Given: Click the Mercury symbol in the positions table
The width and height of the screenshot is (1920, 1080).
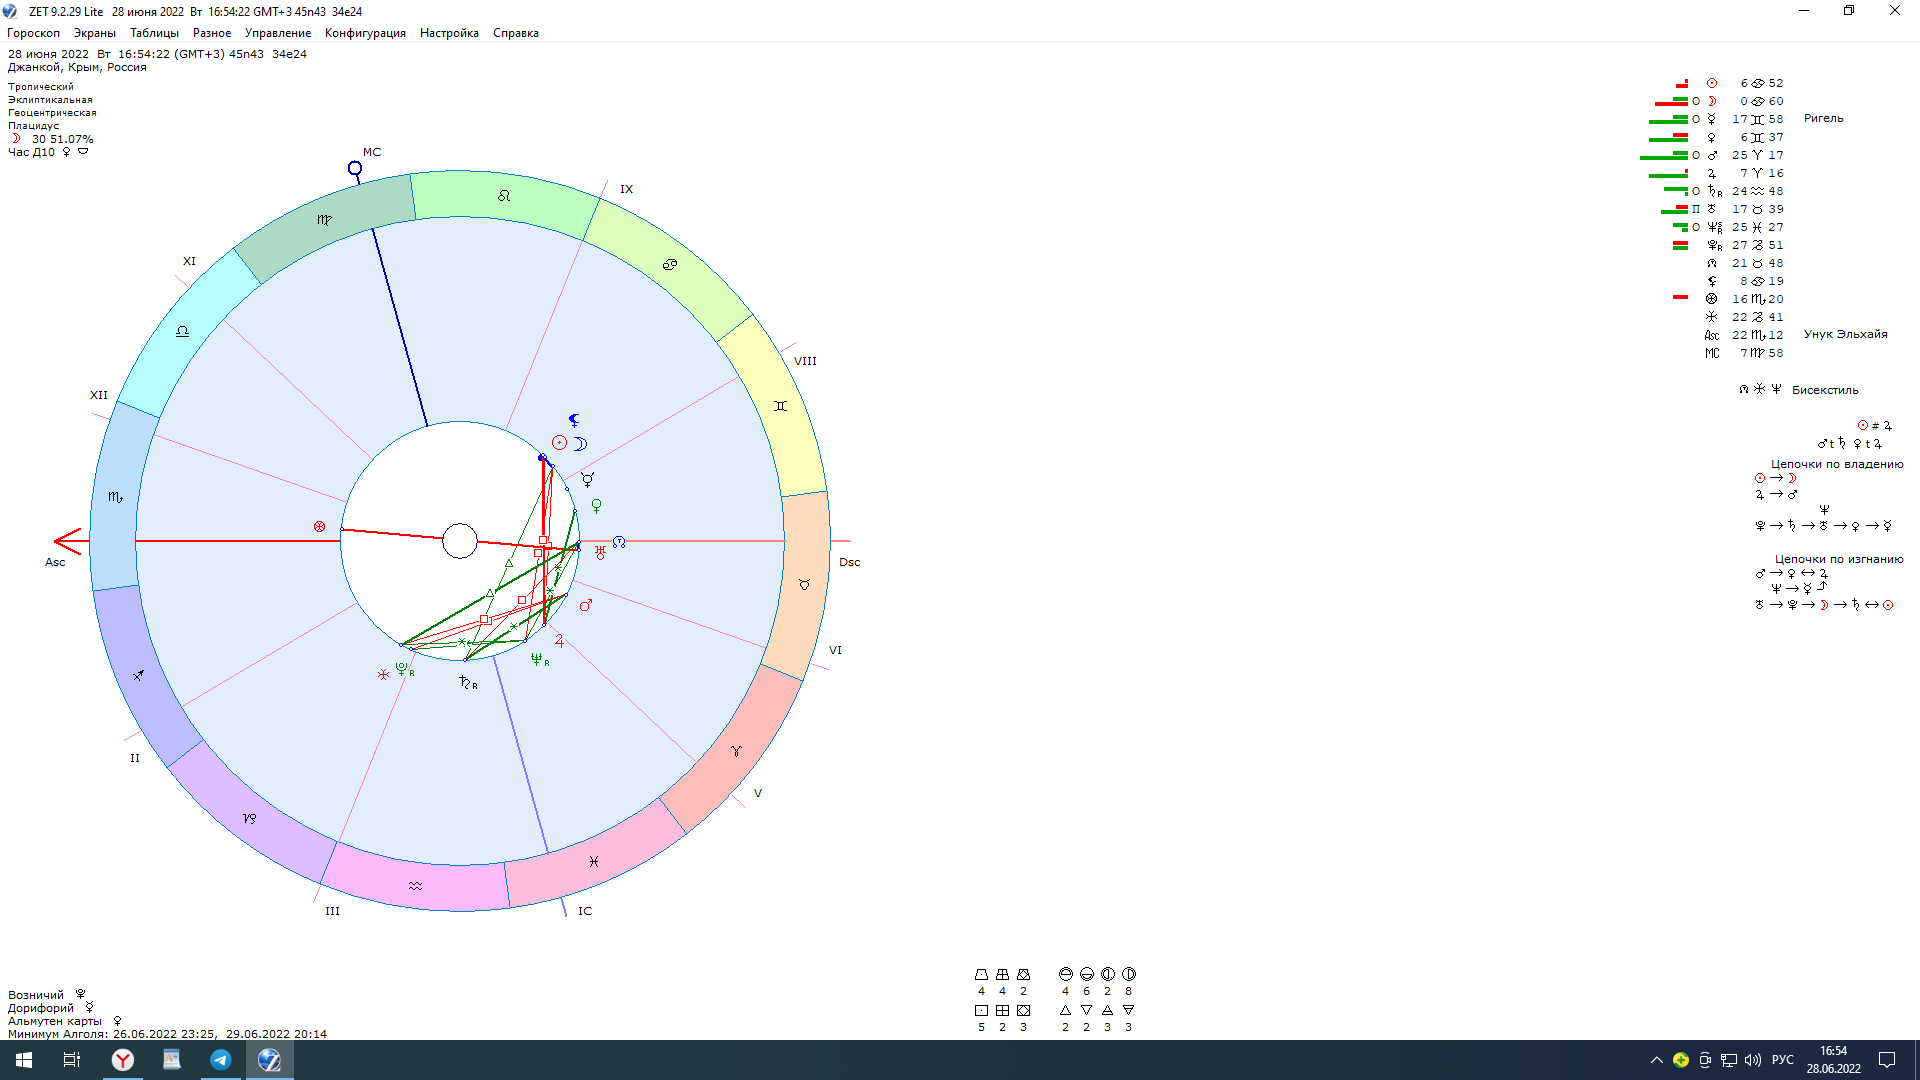Looking at the screenshot, I should (1712, 119).
